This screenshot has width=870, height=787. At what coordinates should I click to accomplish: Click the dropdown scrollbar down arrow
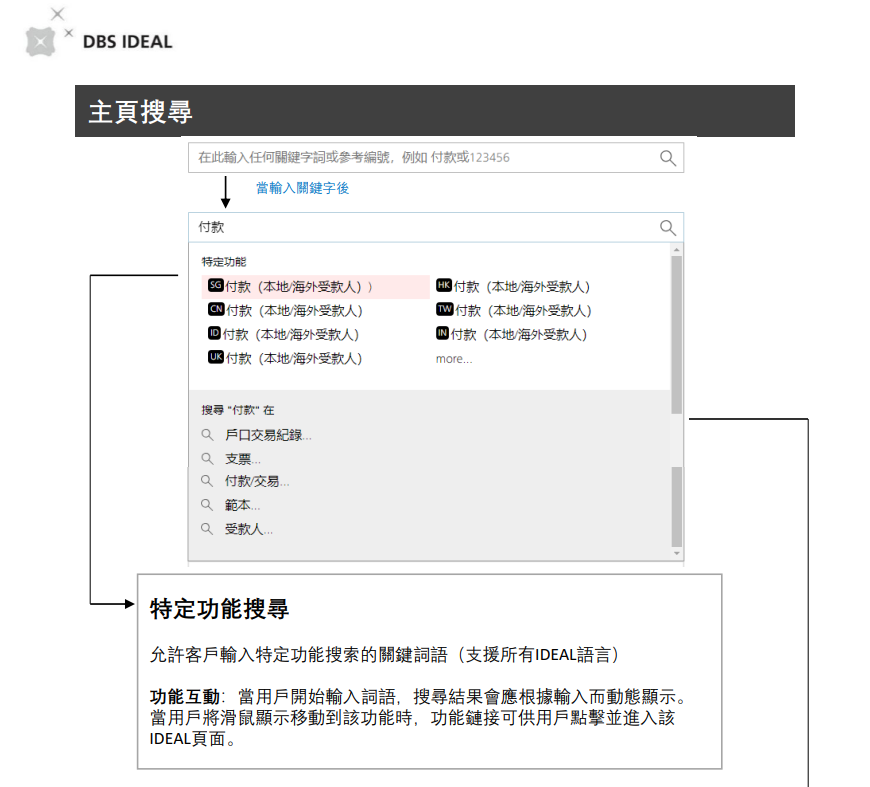676,553
